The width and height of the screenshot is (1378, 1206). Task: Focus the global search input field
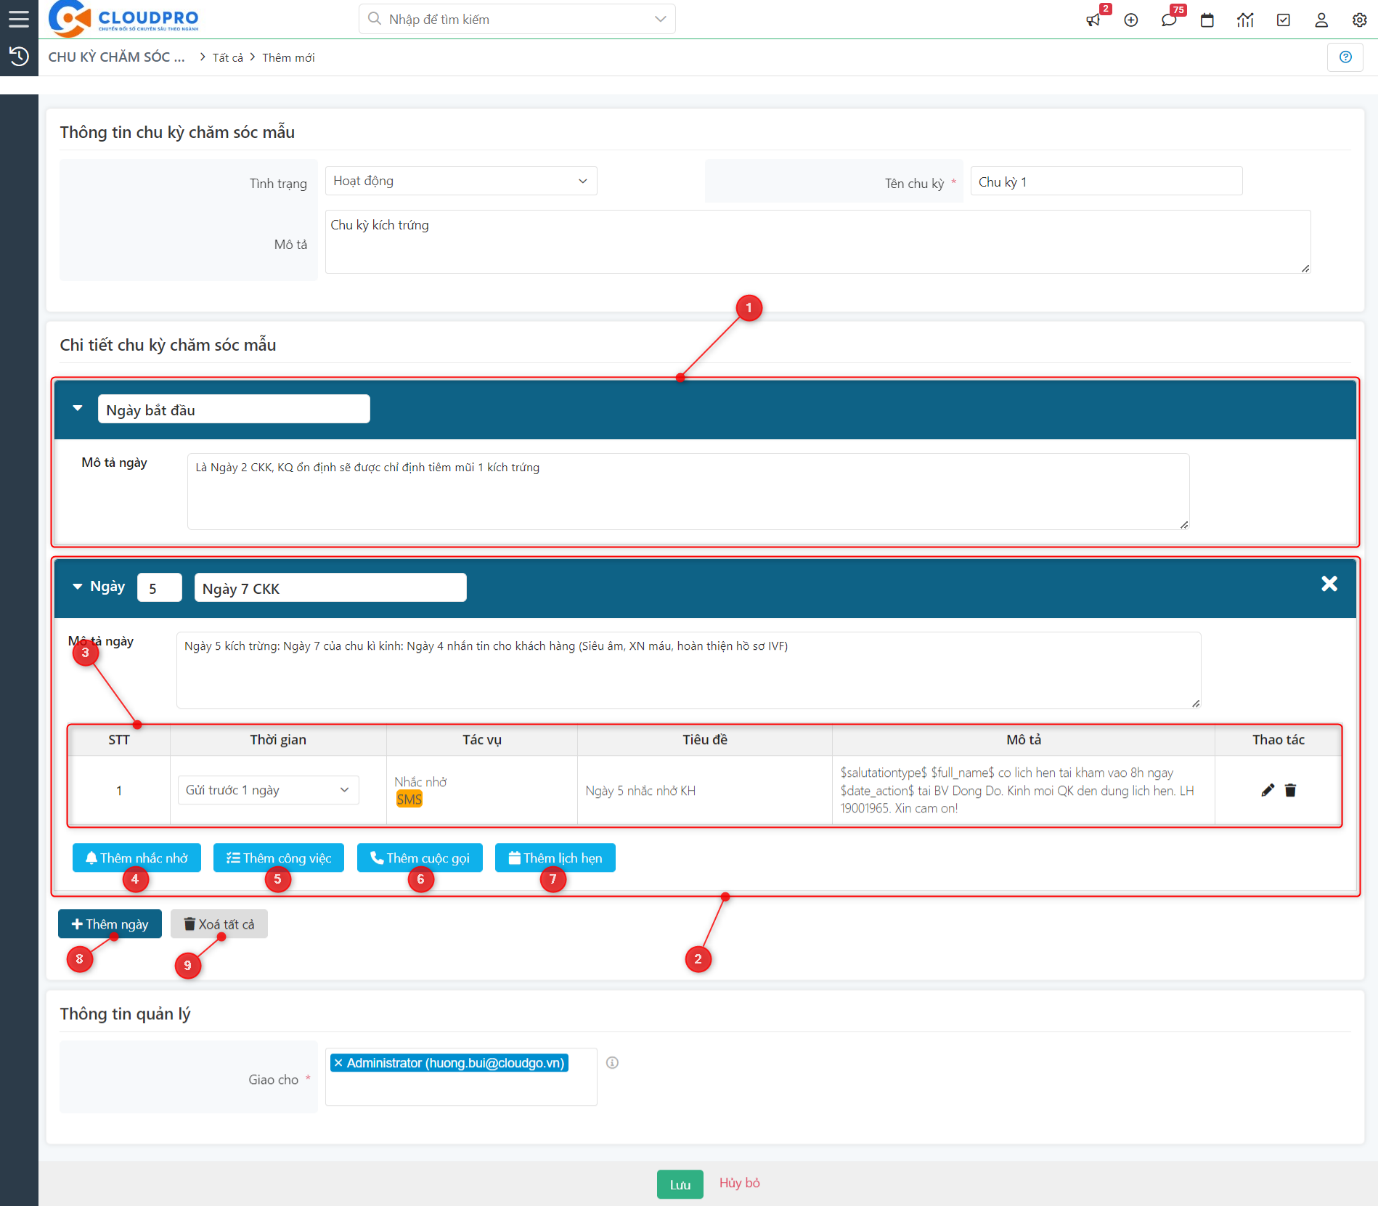[517, 19]
